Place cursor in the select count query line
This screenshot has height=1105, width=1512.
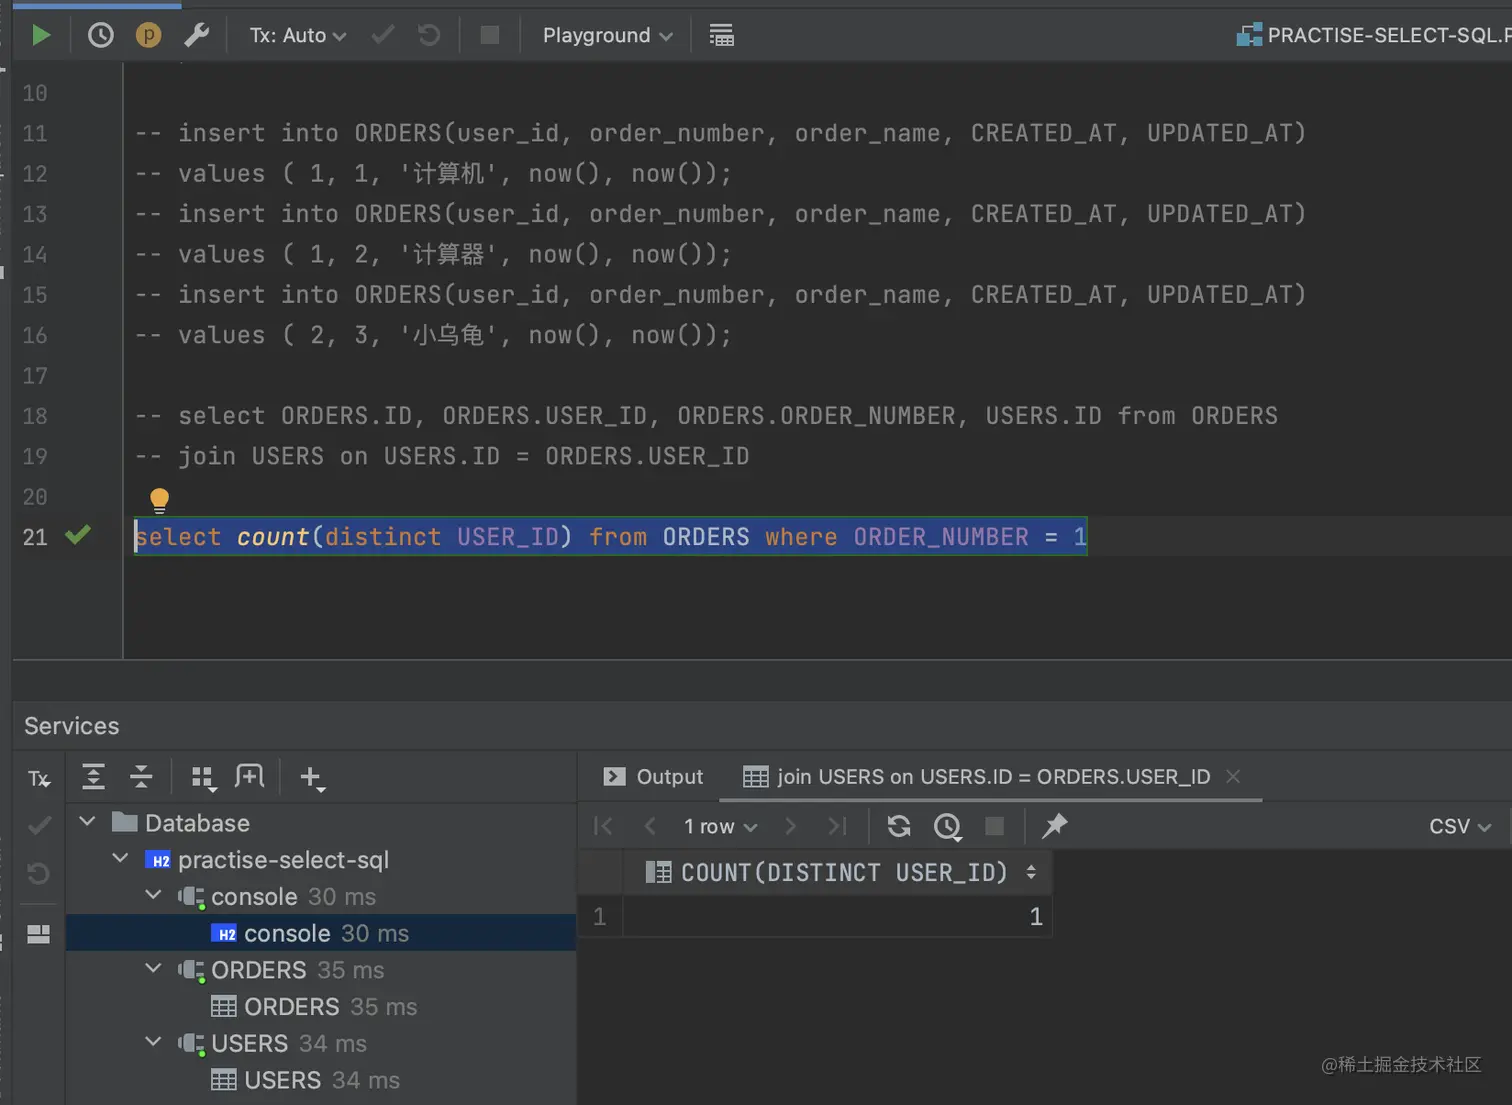610,537
